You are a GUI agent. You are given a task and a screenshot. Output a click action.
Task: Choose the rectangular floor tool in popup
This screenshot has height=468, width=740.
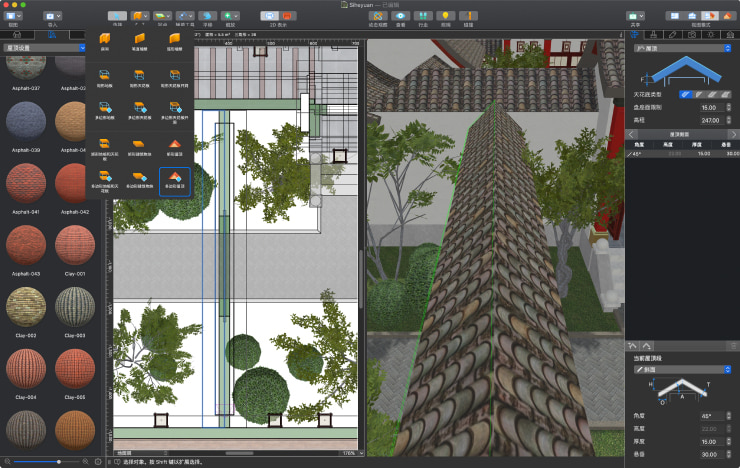105,78
